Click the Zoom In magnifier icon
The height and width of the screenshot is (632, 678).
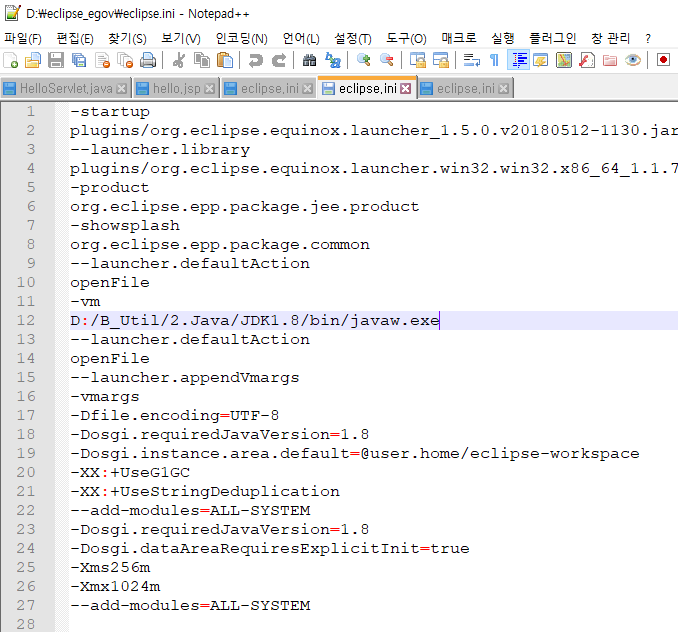(x=364, y=60)
